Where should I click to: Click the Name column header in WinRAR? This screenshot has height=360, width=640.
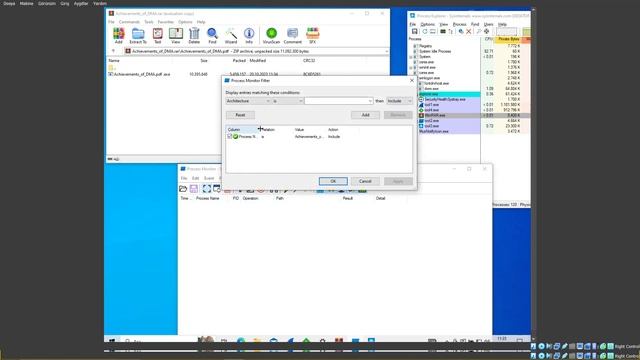pos(114,60)
